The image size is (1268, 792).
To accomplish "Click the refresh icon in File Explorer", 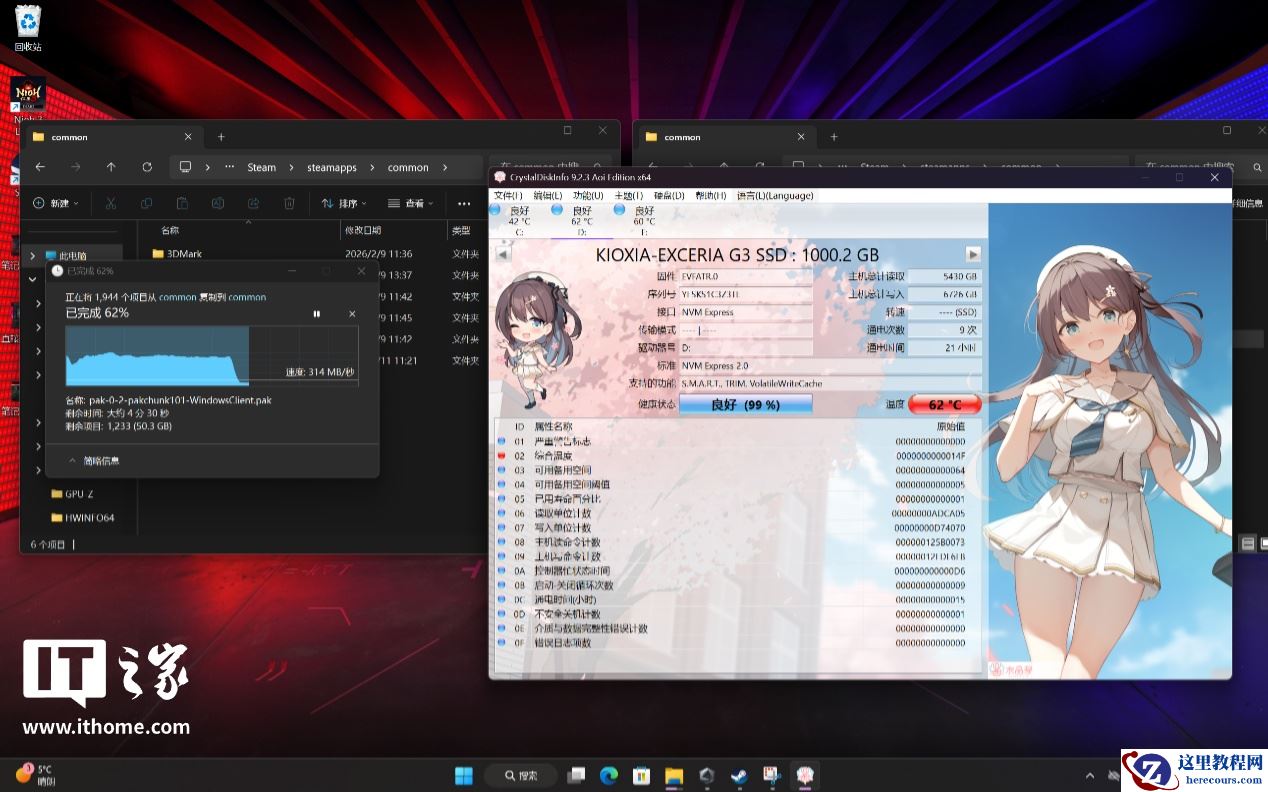I will click(147, 167).
